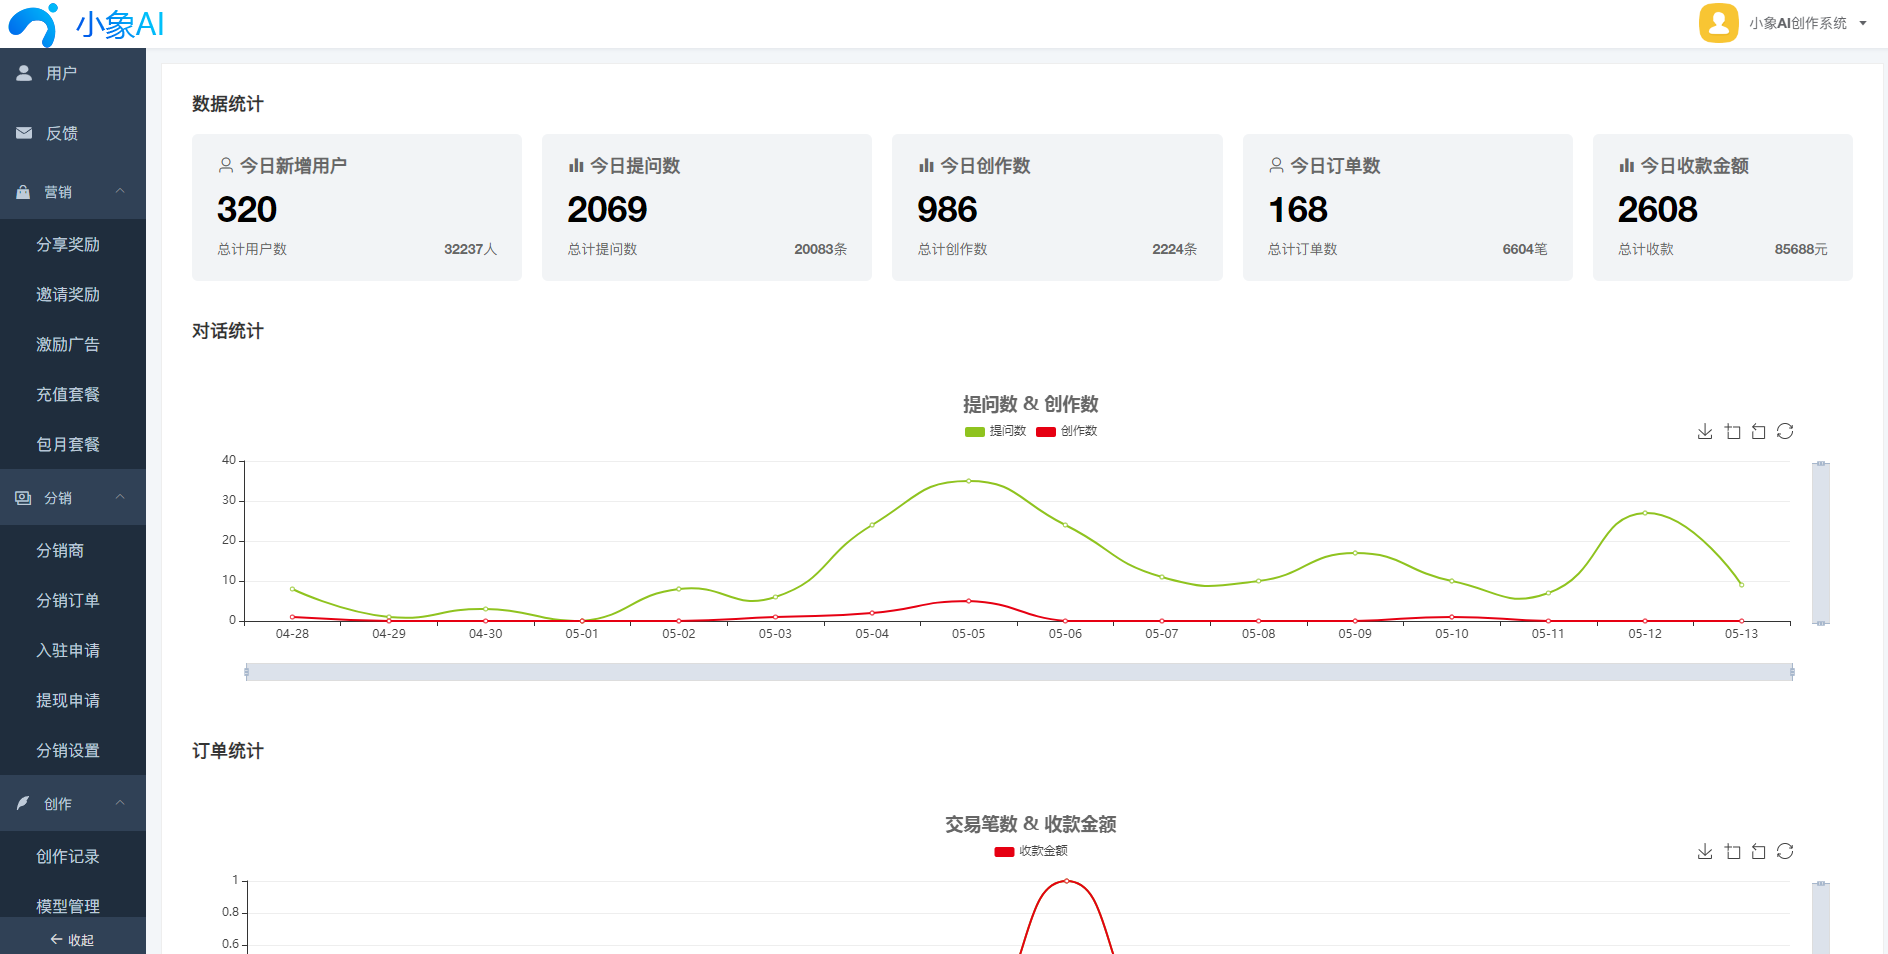1888x954 pixels.
Task: Click the horizontal data zoom slider of 提问数 chart
Action: click(1019, 672)
